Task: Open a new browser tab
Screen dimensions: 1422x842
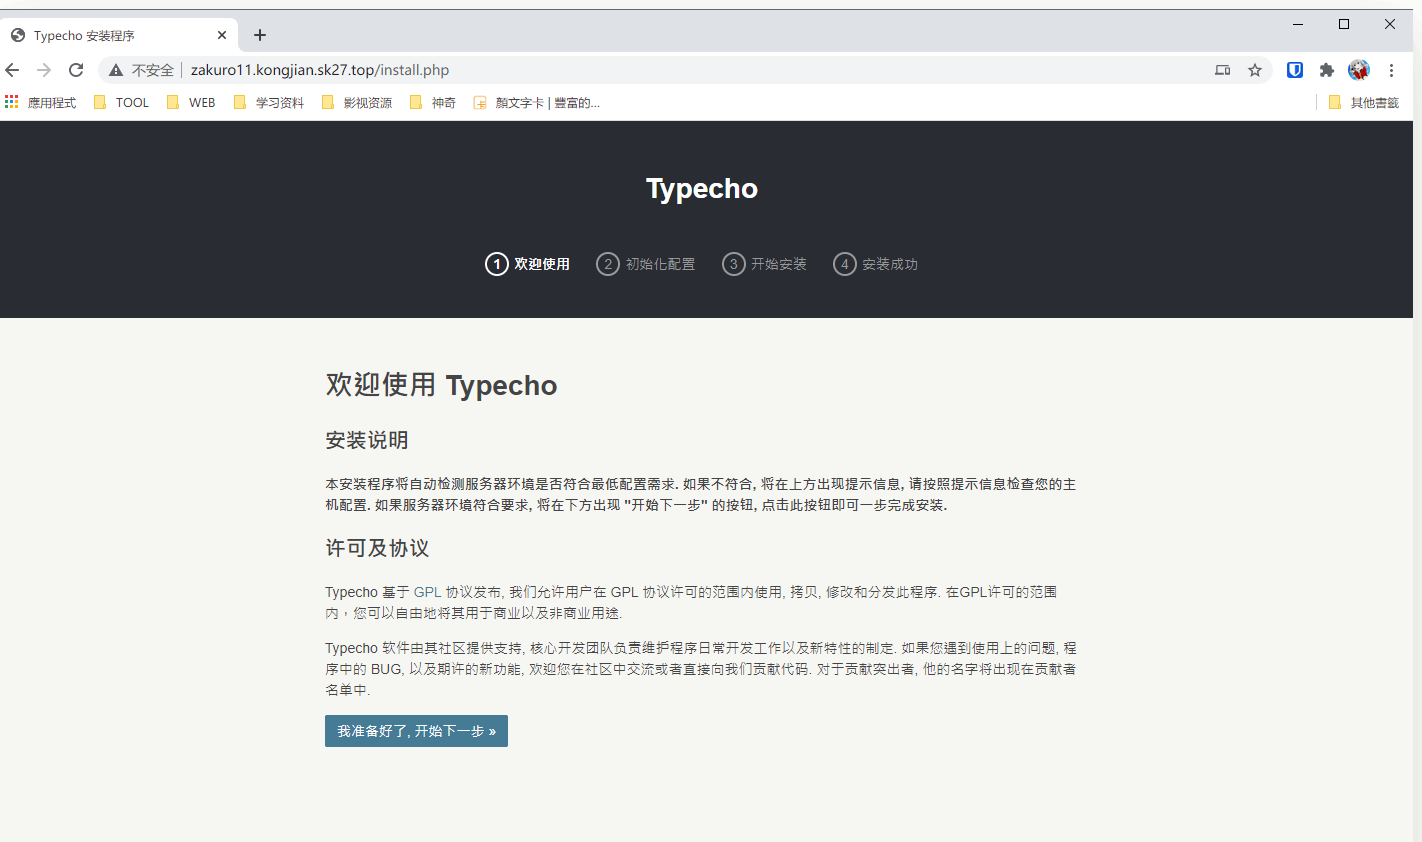Action: click(260, 35)
